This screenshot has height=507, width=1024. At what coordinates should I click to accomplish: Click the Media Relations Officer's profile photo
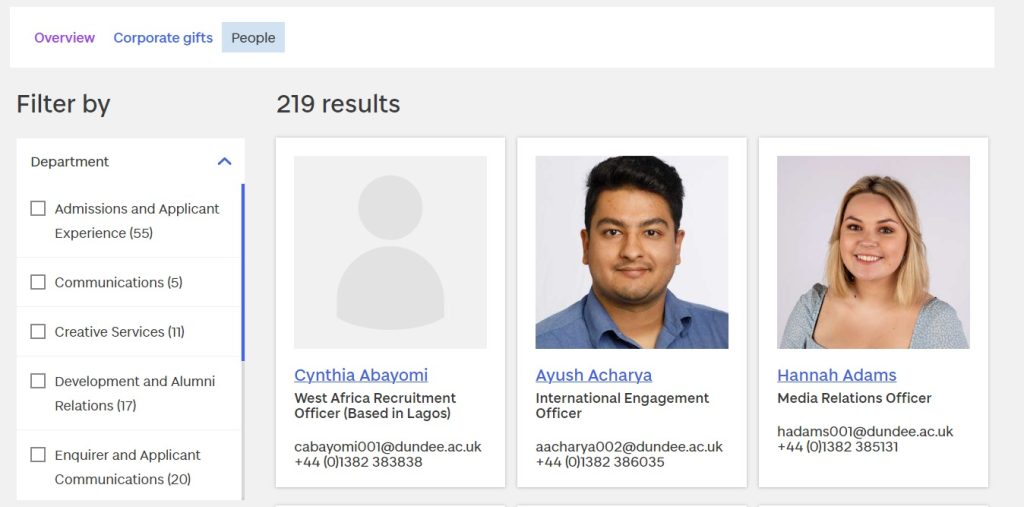pos(873,252)
